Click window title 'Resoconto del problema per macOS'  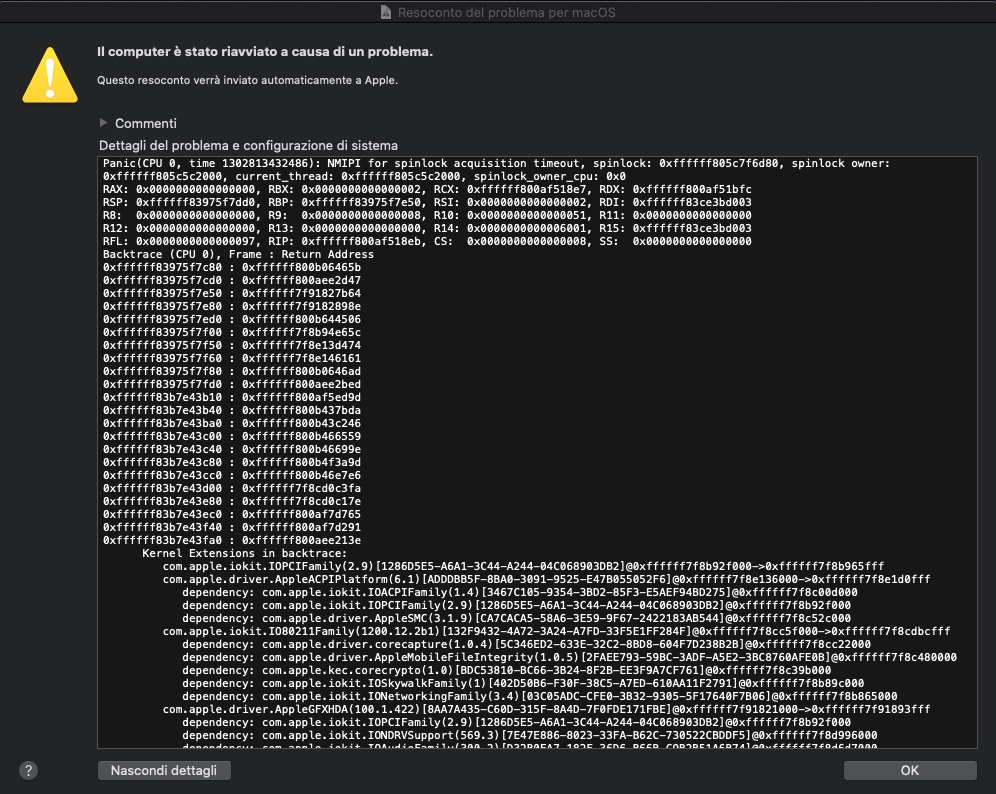tap(506, 12)
